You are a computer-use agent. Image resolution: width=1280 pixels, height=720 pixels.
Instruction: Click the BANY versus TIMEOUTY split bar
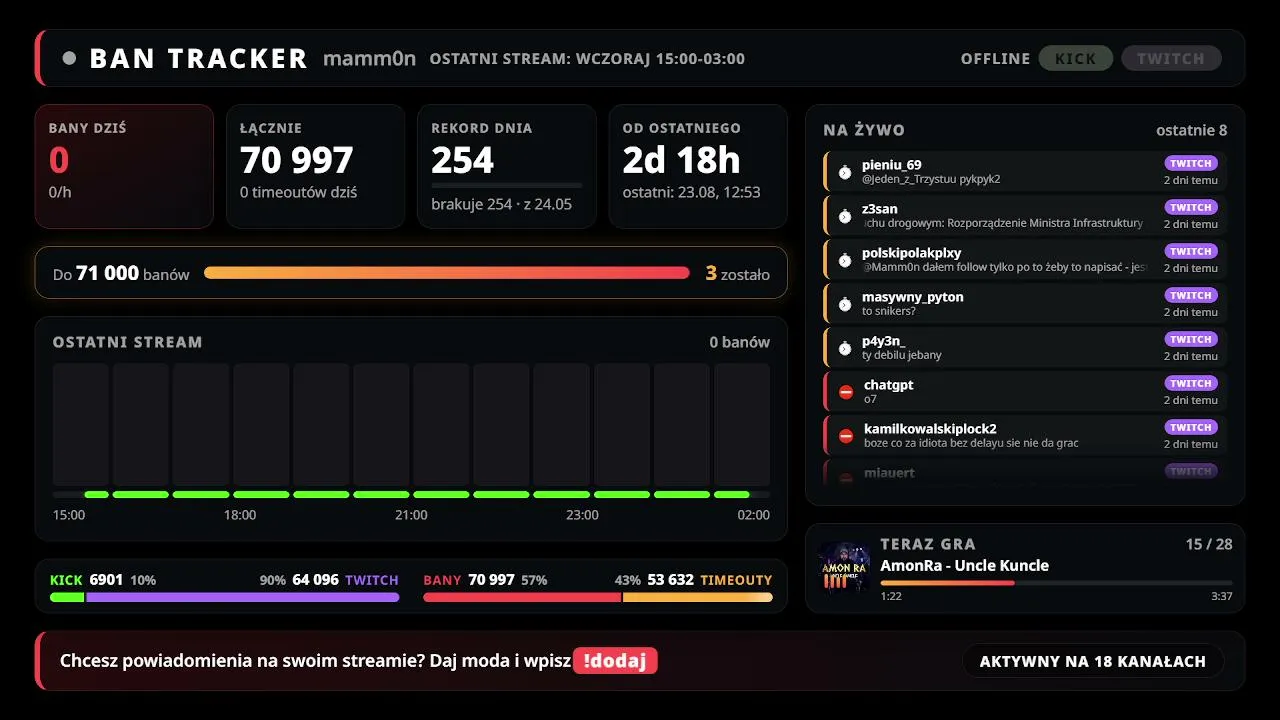point(598,597)
